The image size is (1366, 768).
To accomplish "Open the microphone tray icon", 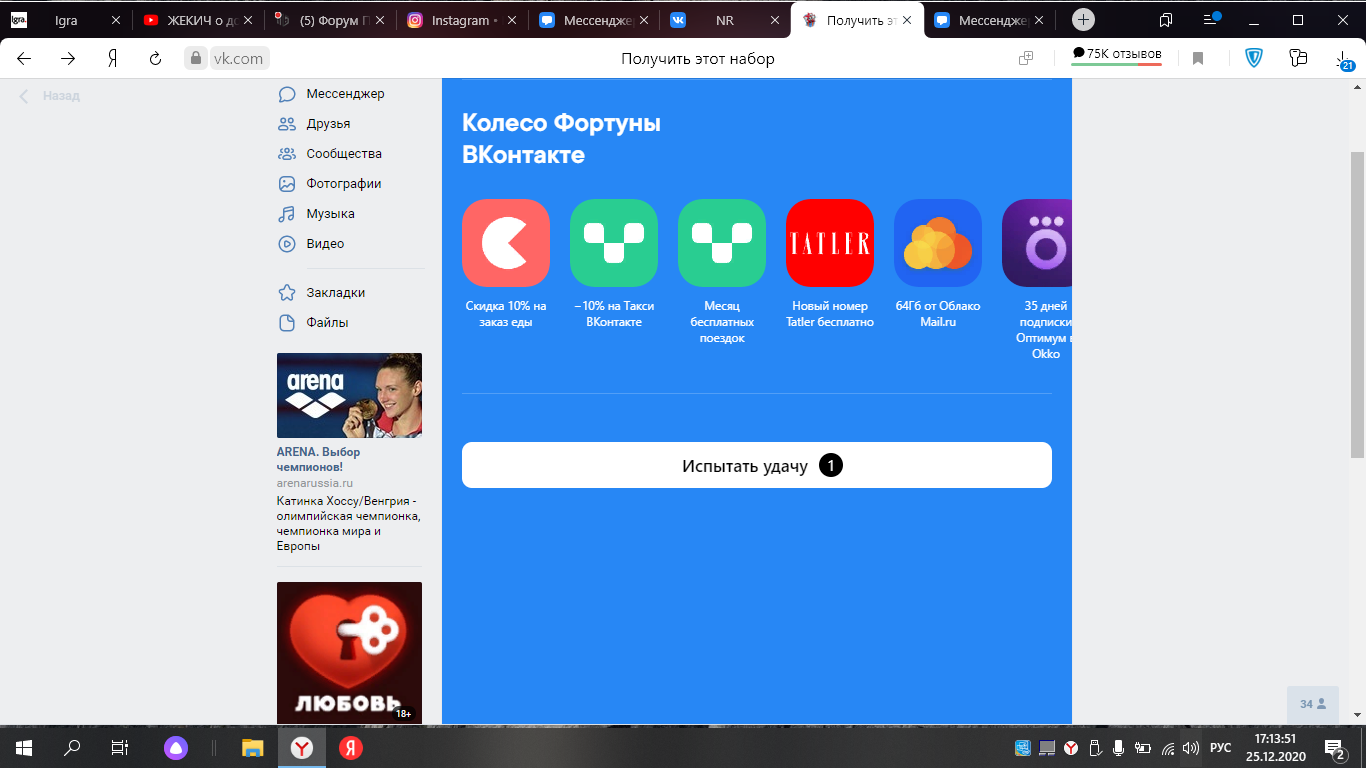I will [x=1118, y=747].
